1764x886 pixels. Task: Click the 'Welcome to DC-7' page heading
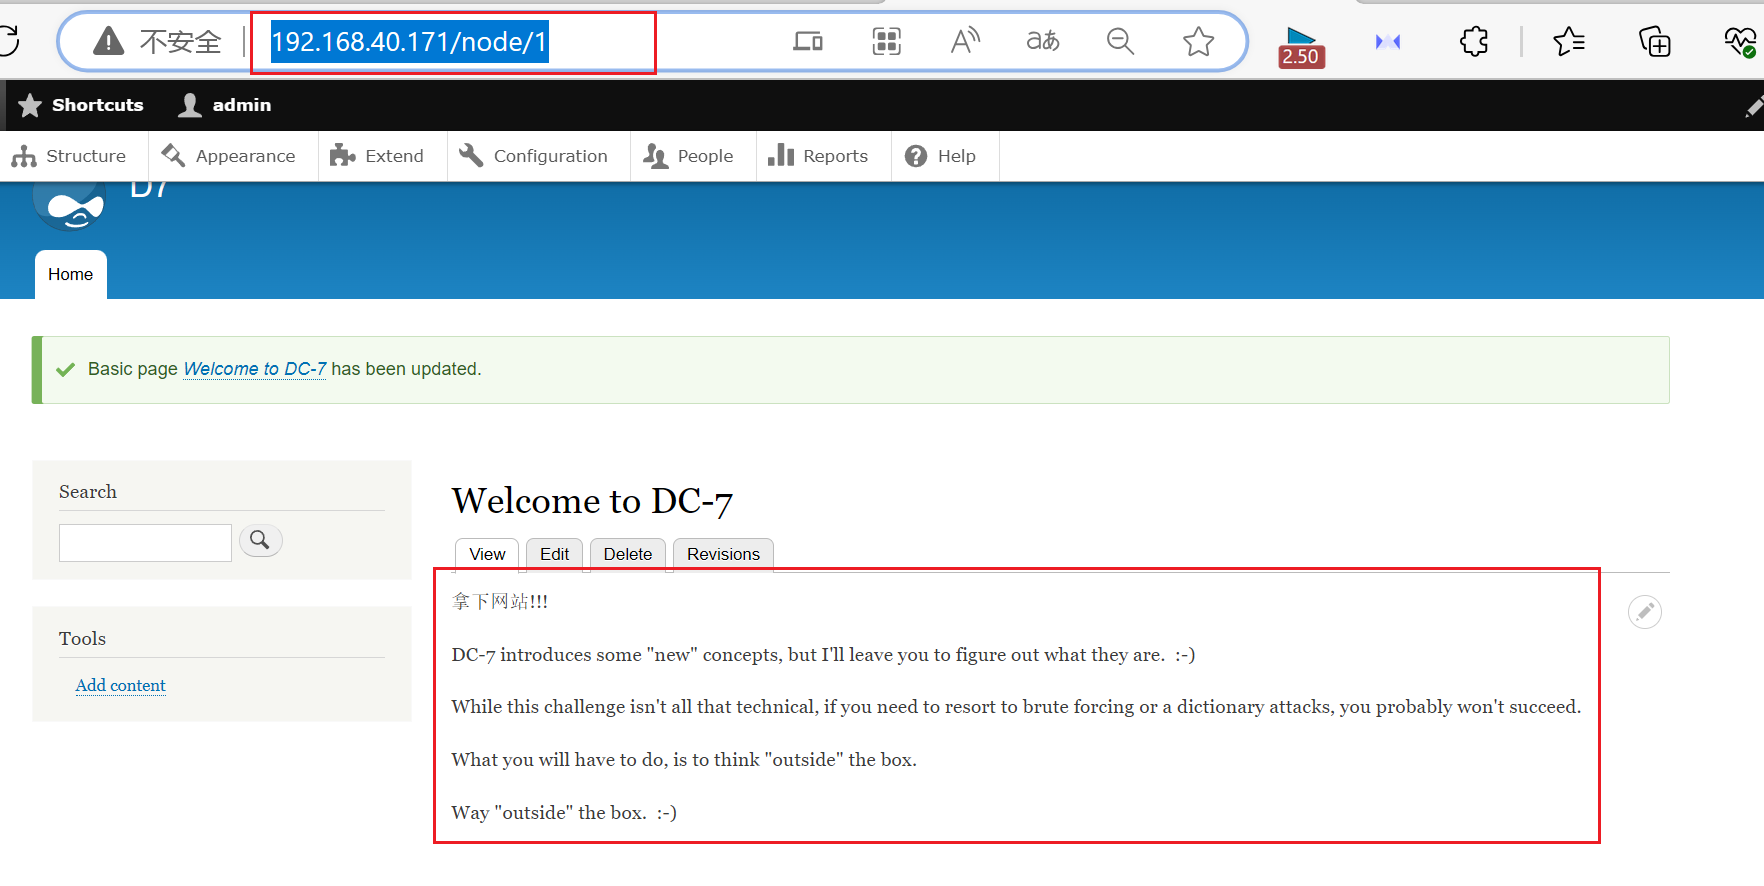pyautogui.click(x=592, y=501)
